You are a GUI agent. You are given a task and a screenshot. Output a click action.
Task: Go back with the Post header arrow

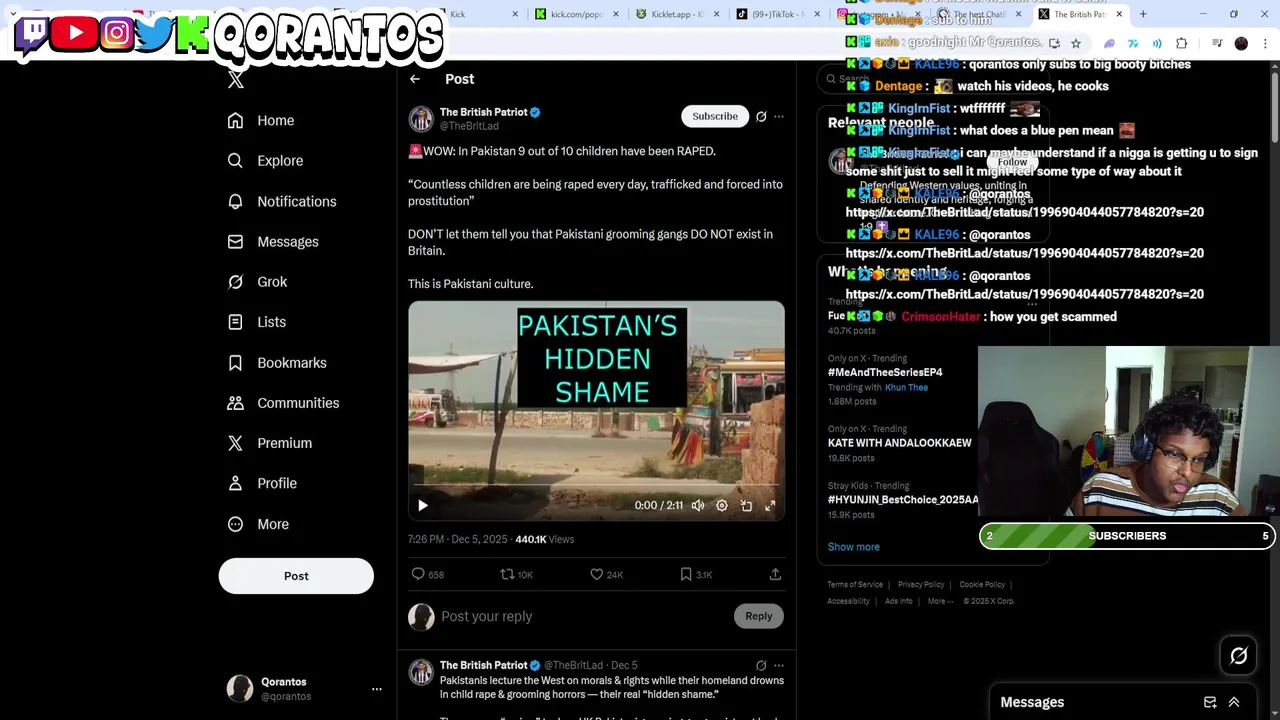415,79
